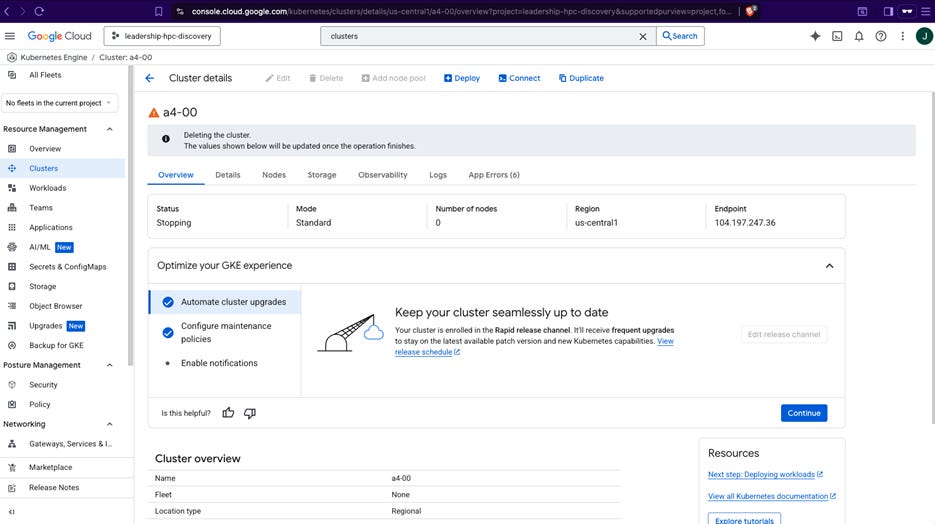Screen dimensions: 935x524
Task: Collapse the Posture Management section
Action: (x=110, y=365)
